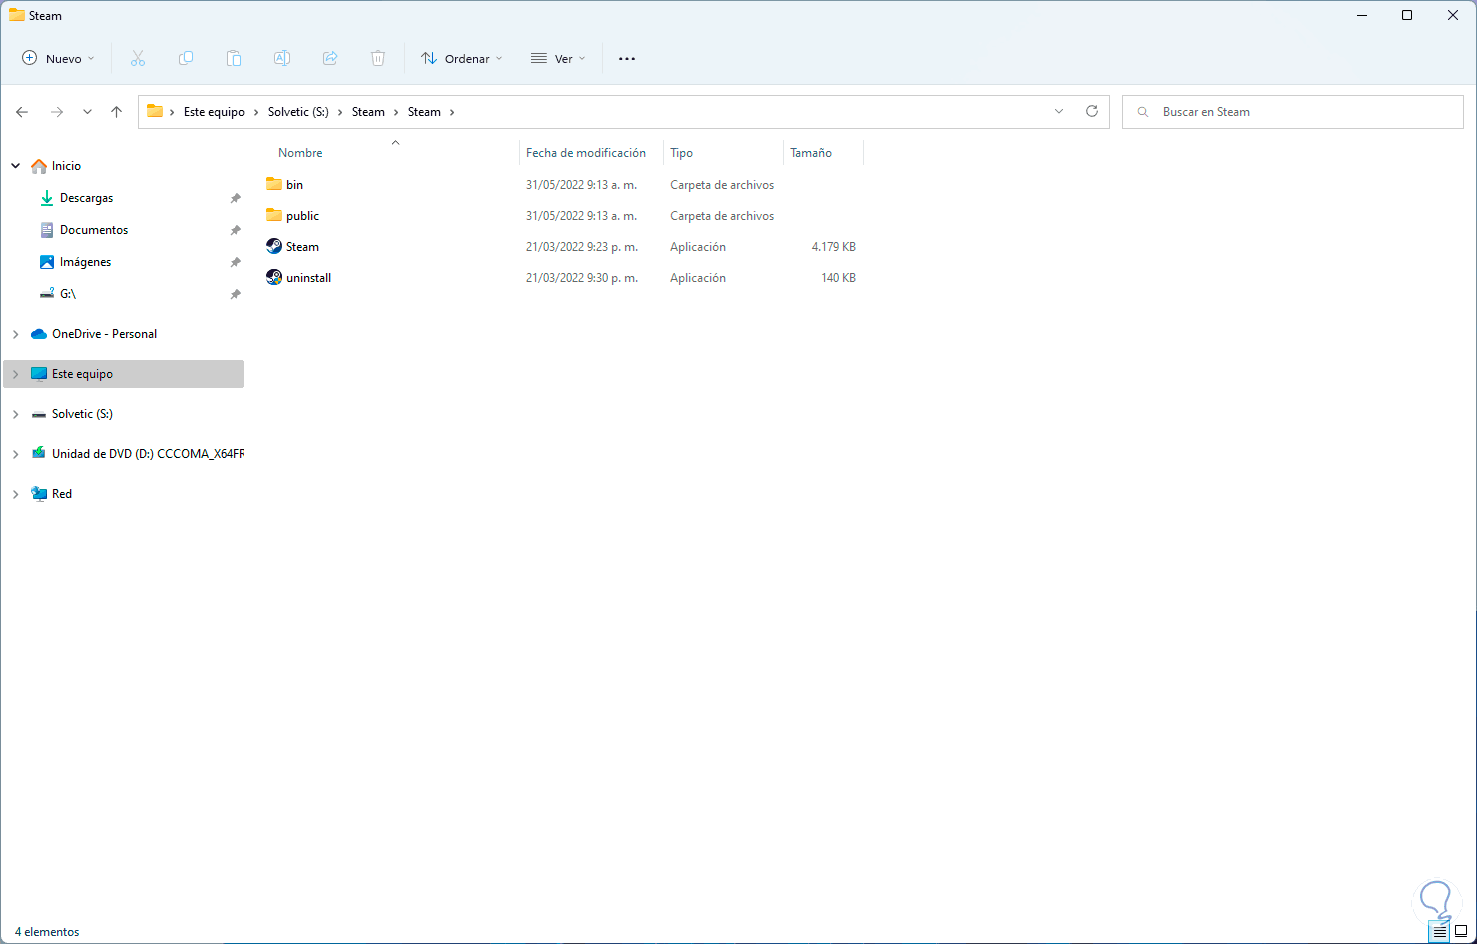Image resolution: width=1477 pixels, height=944 pixels.
Task: Select the bin folder name
Action: coord(294,185)
